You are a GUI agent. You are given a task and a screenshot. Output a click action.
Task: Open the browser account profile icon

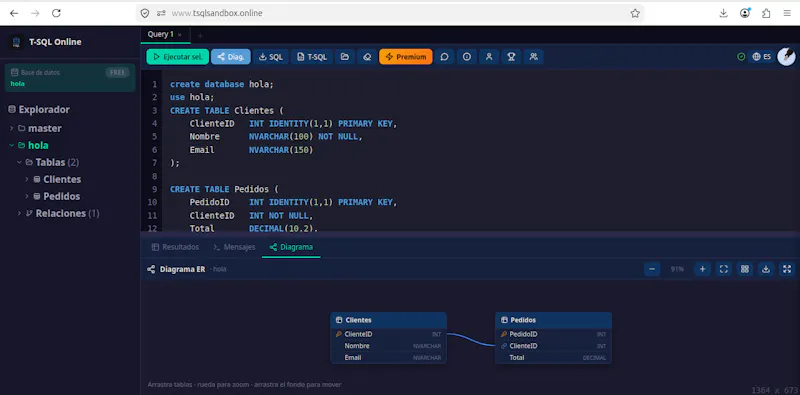745,13
